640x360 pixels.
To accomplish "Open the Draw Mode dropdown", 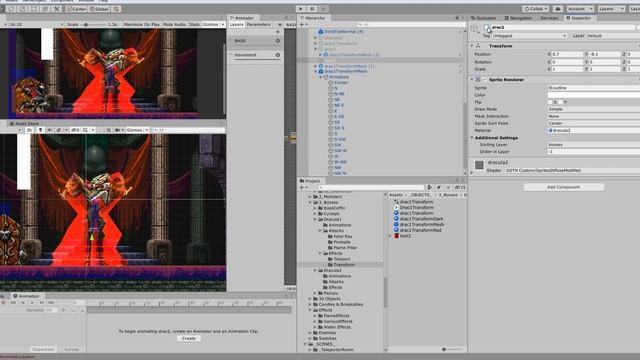I will pos(593,109).
